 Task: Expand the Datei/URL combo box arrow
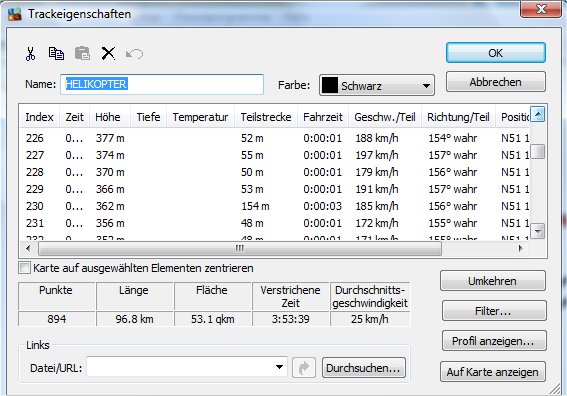coord(279,367)
